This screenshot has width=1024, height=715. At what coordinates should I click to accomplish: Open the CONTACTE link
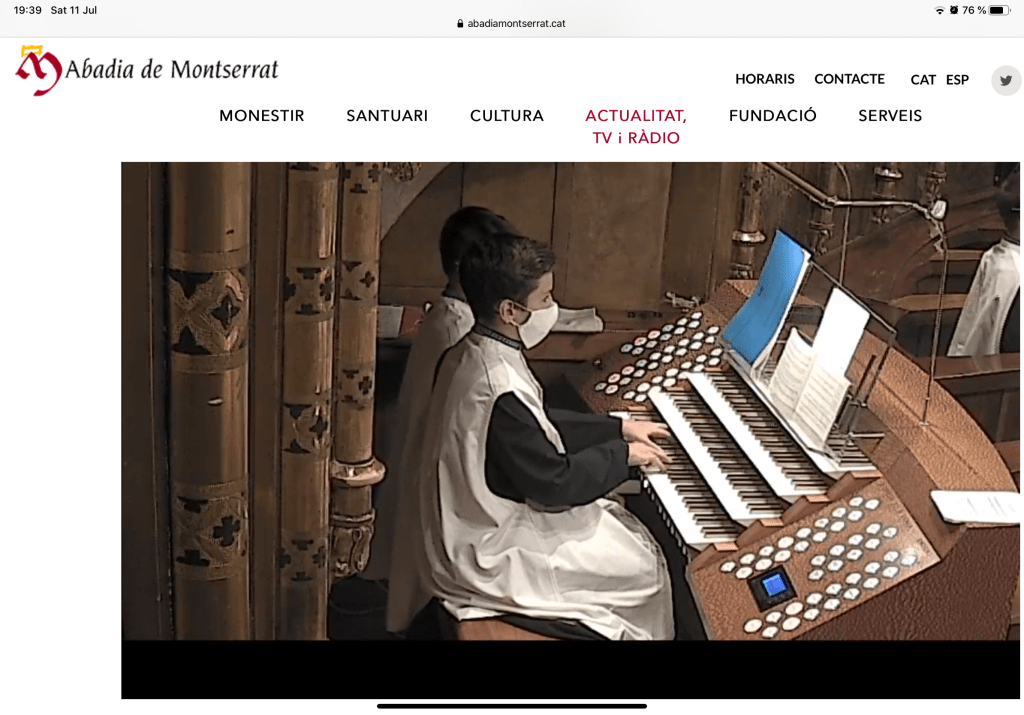(849, 79)
